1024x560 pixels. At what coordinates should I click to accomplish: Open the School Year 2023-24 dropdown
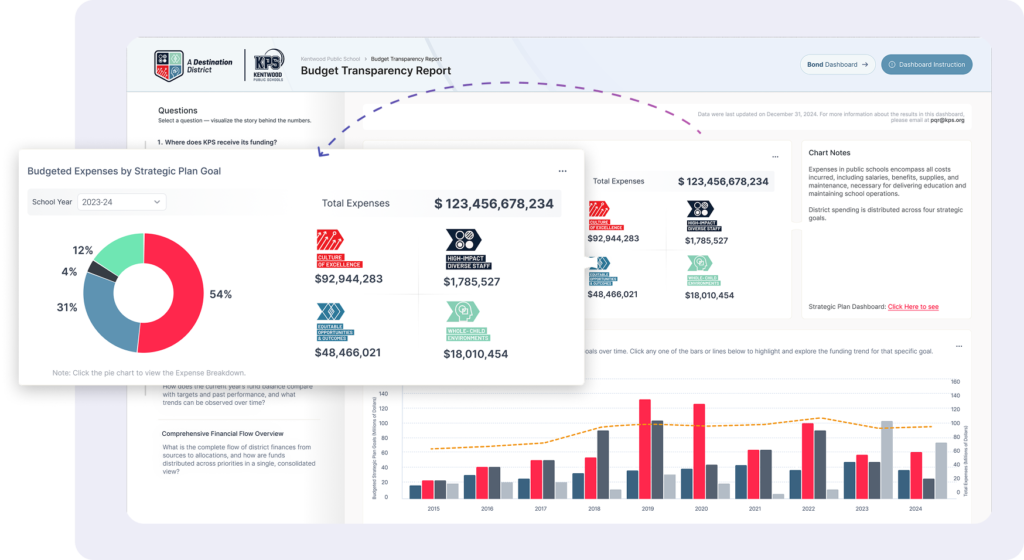(x=122, y=202)
